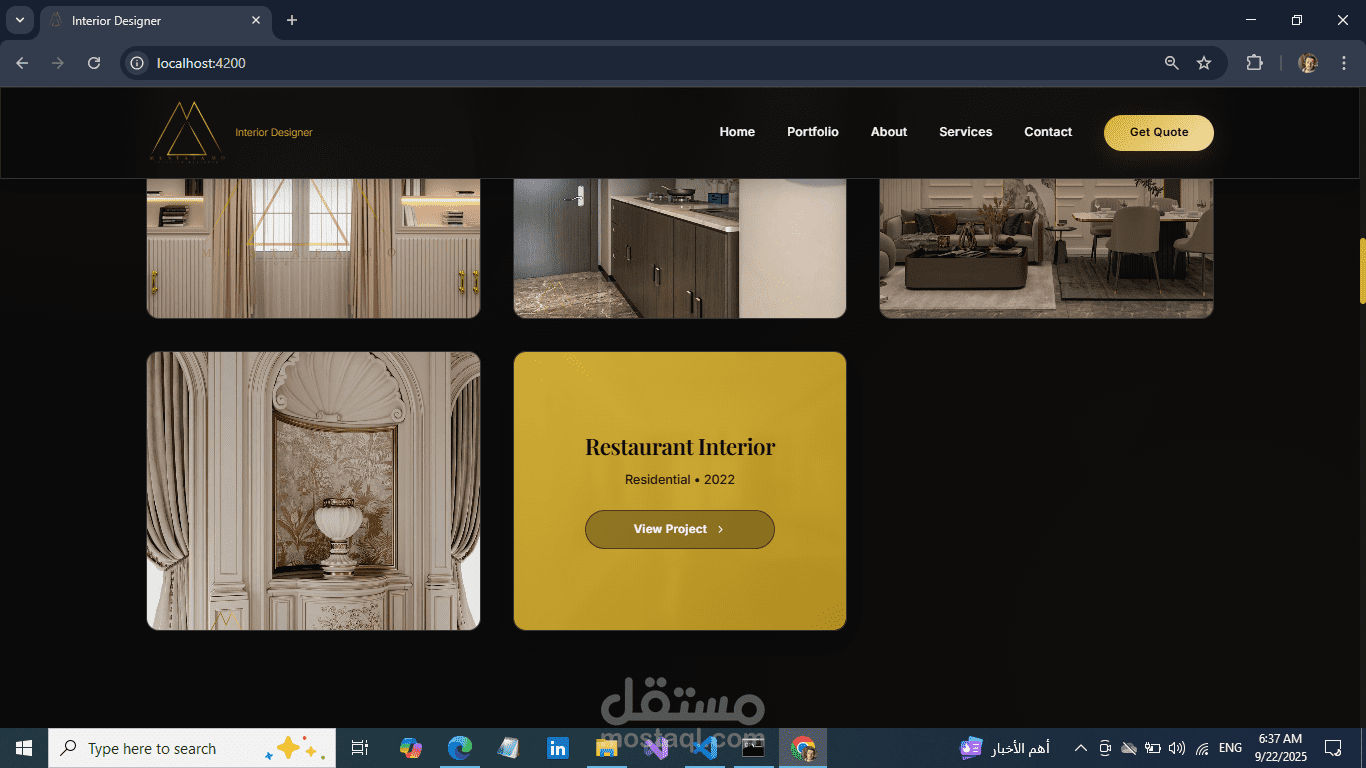
Task: Open the Wi-Fi network tray icon
Action: pos(1202,748)
